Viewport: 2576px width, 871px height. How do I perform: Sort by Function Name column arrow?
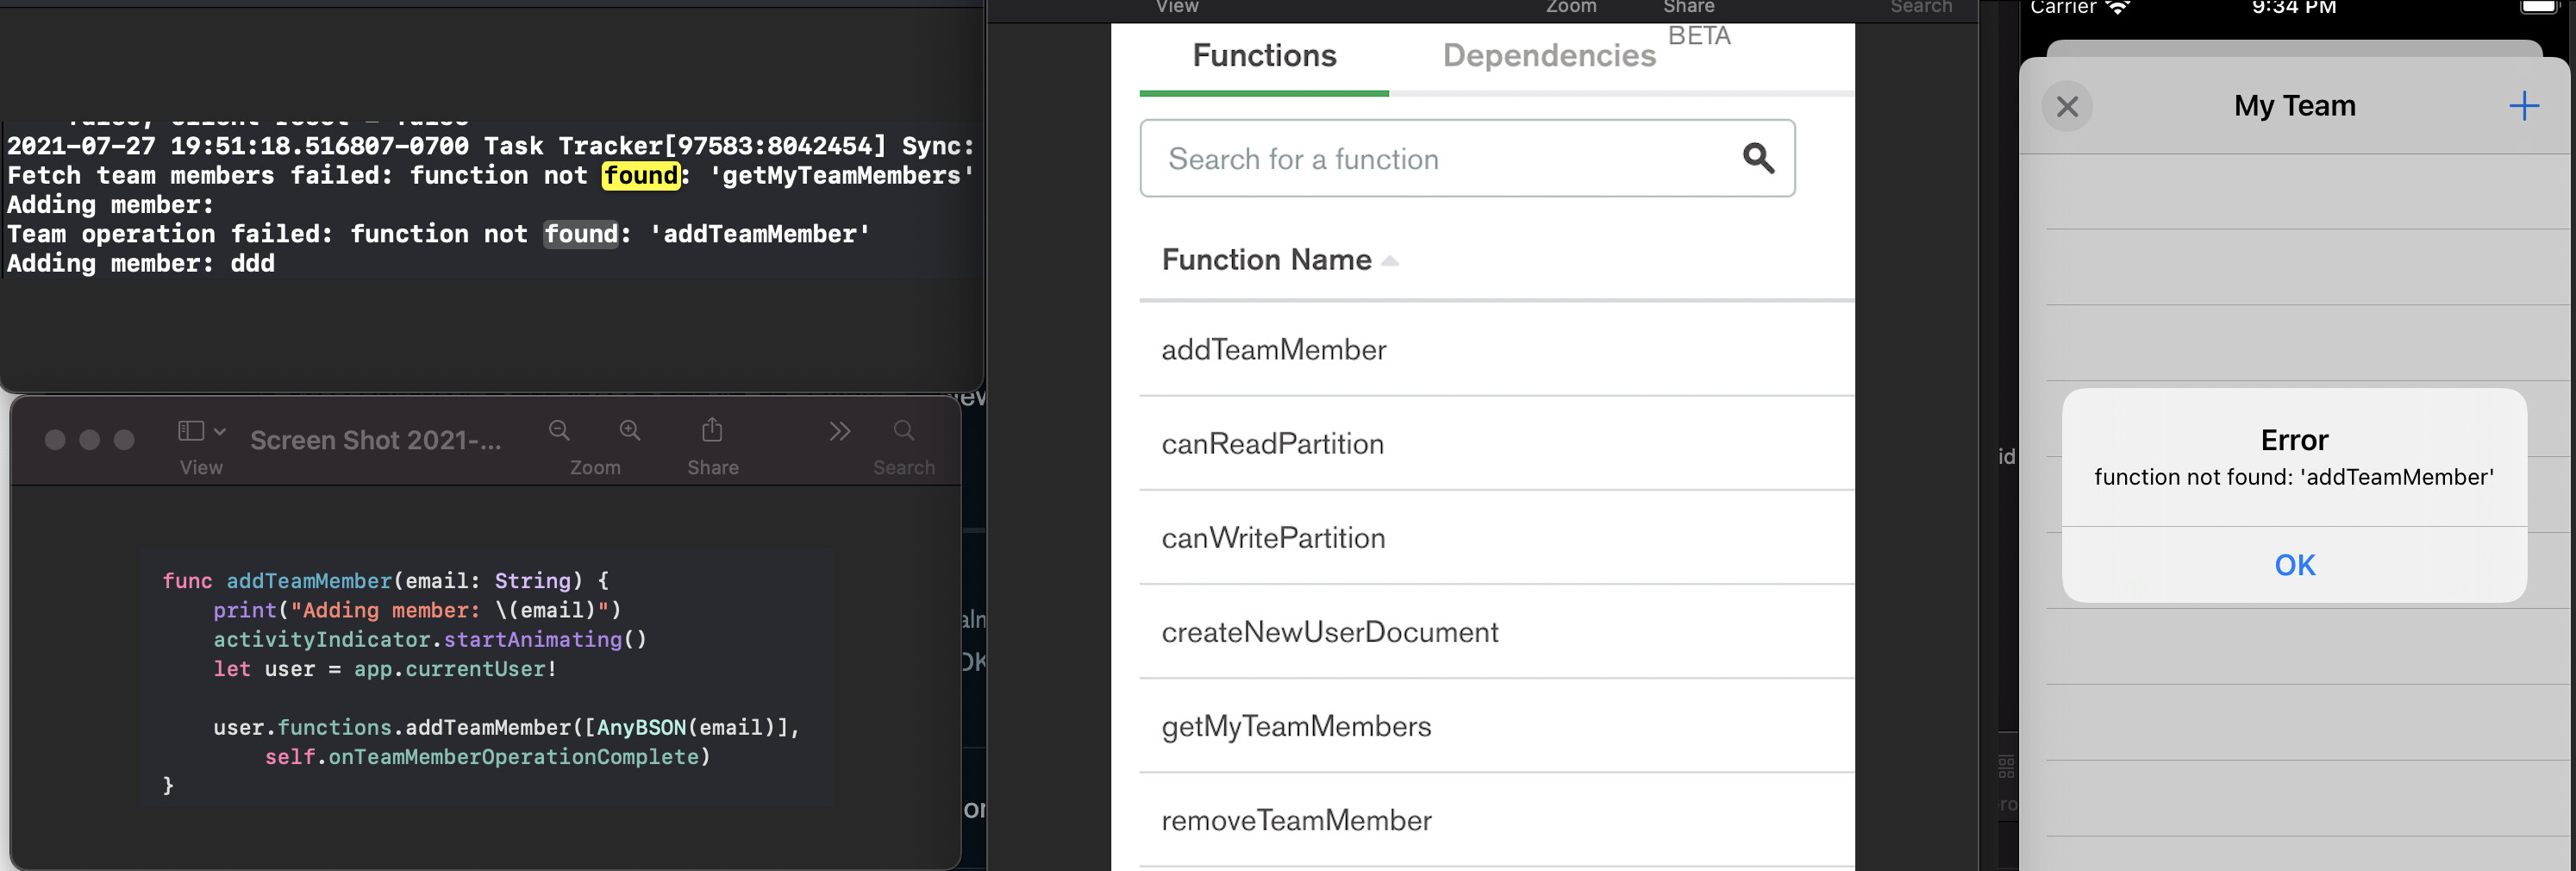(x=1389, y=261)
